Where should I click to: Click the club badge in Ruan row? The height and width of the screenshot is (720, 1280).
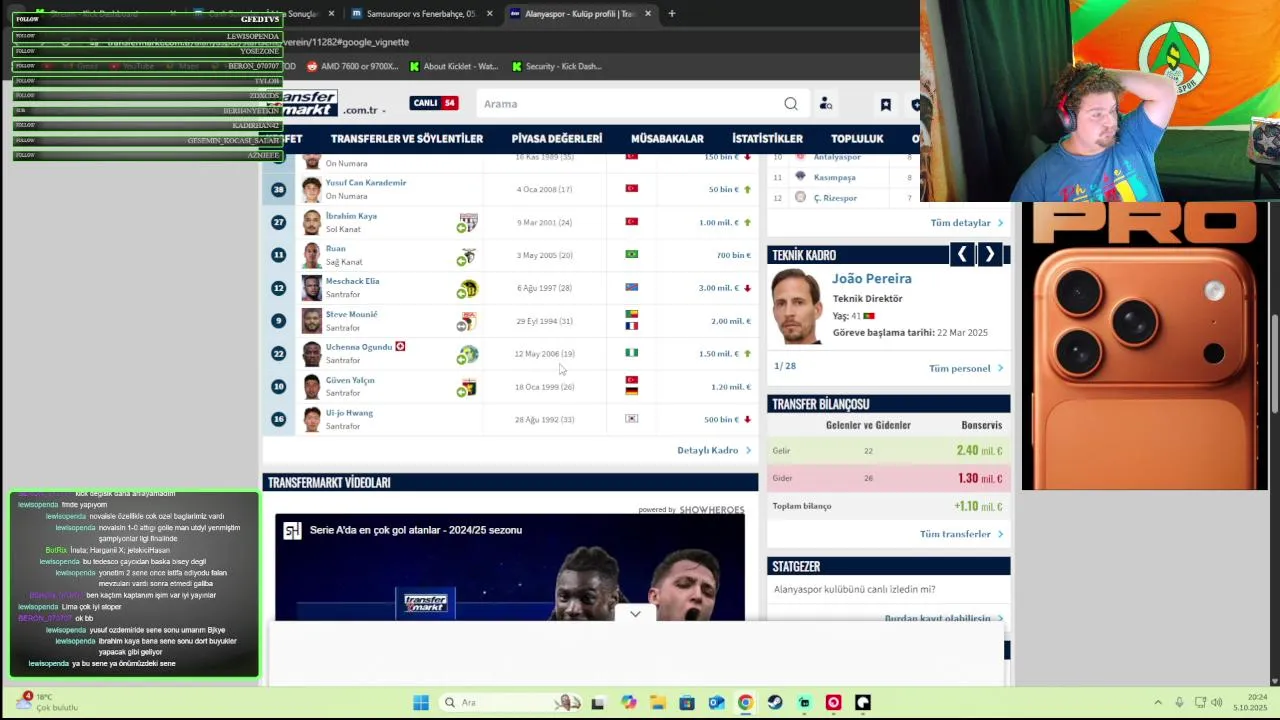[x=467, y=255]
